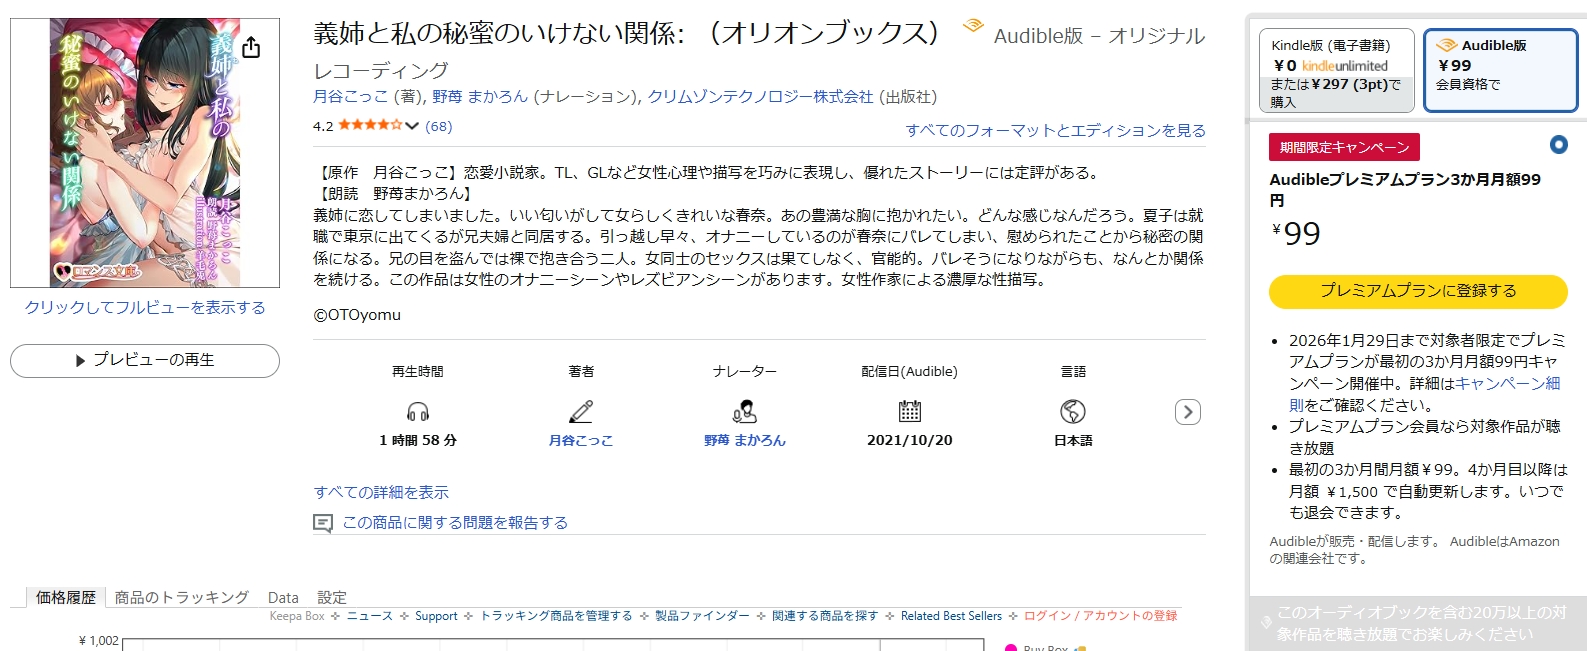Play the preview with プレビューの再生 button
This screenshot has width=1587, height=651.
click(145, 361)
